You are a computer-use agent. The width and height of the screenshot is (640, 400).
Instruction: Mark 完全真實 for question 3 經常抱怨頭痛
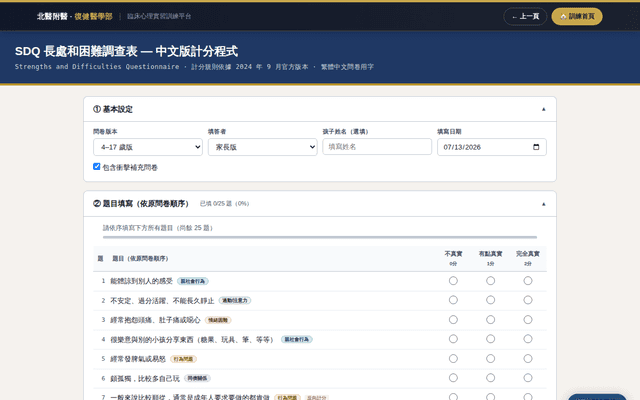click(x=528, y=320)
